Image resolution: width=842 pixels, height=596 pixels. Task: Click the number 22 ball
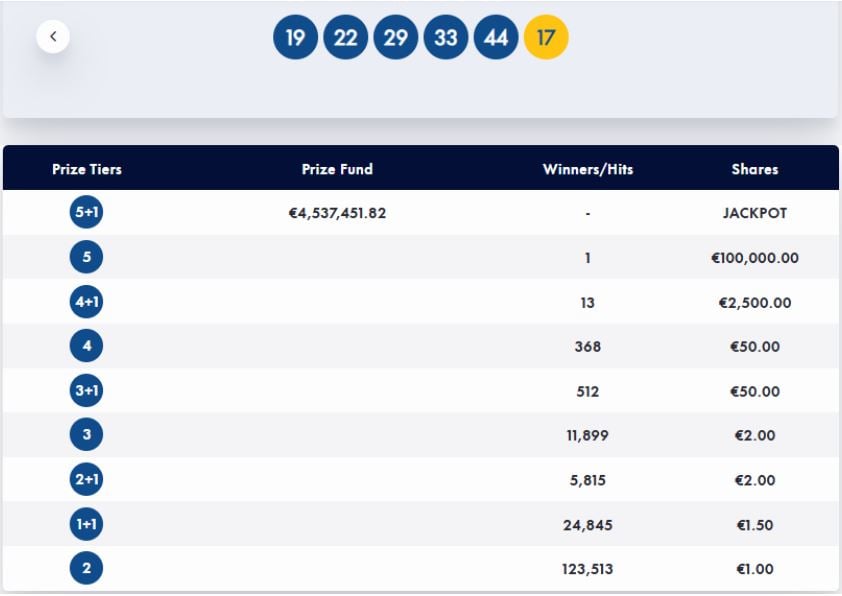pos(345,38)
